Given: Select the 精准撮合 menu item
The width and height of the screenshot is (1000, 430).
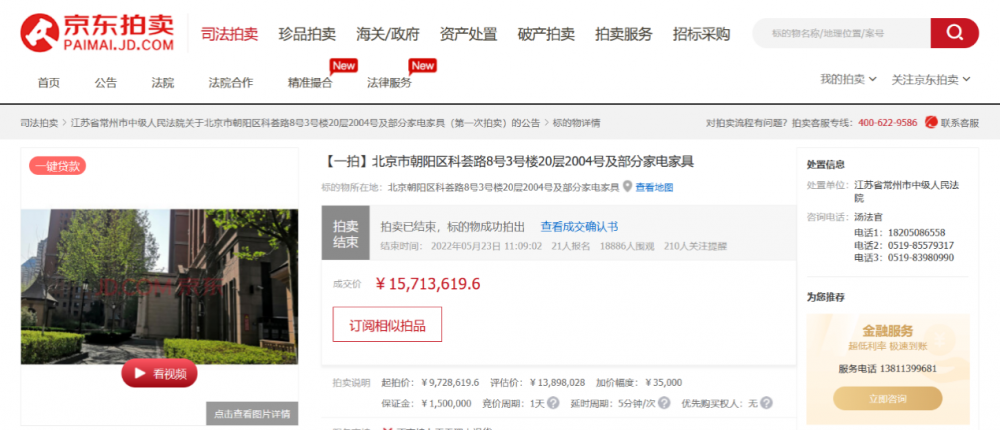Looking at the screenshot, I should (x=310, y=83).
